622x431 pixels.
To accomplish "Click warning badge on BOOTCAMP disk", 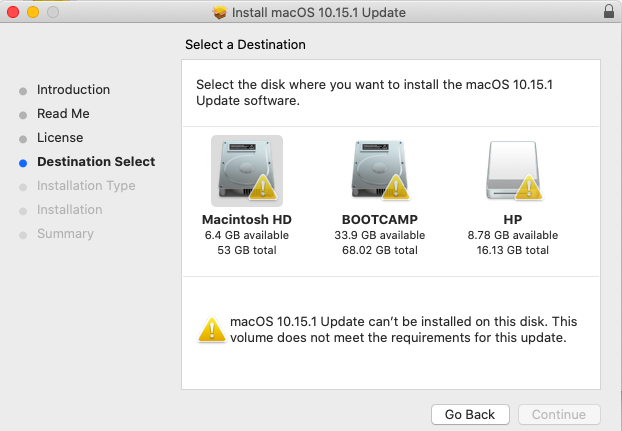I will [x=397, y=187].
